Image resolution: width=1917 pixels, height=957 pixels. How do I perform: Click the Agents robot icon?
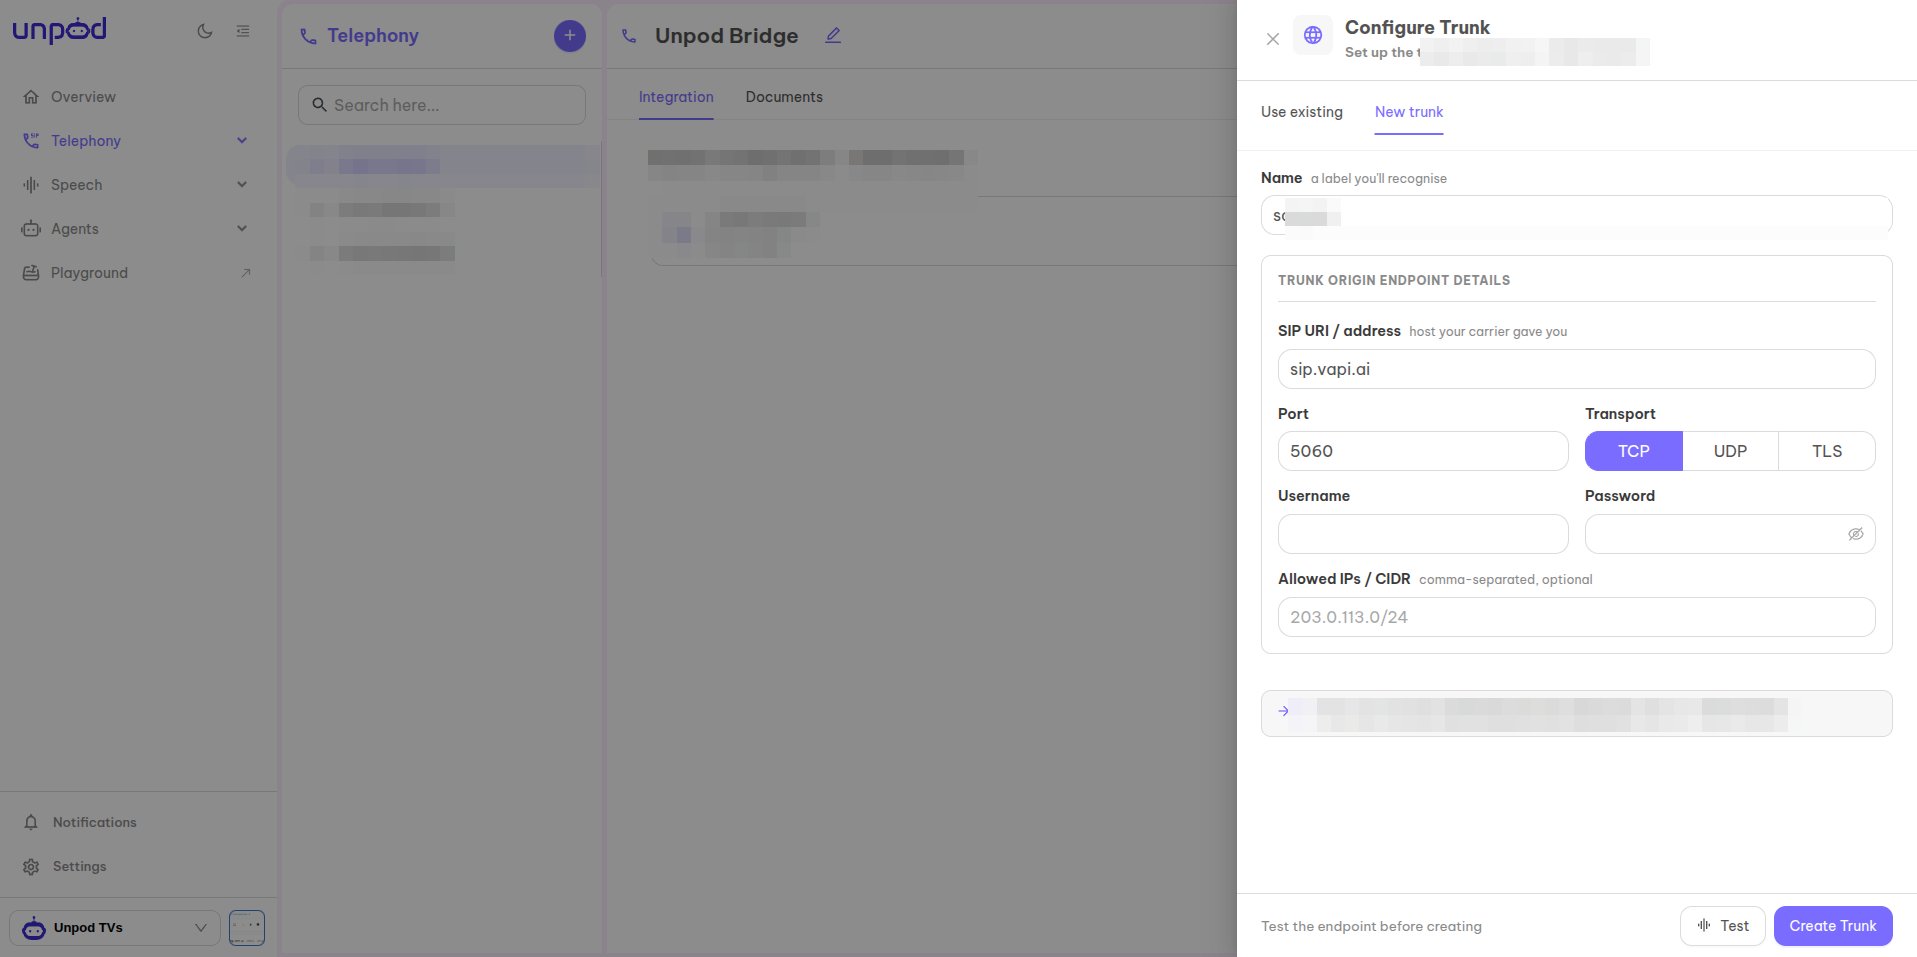pos(31,229)
